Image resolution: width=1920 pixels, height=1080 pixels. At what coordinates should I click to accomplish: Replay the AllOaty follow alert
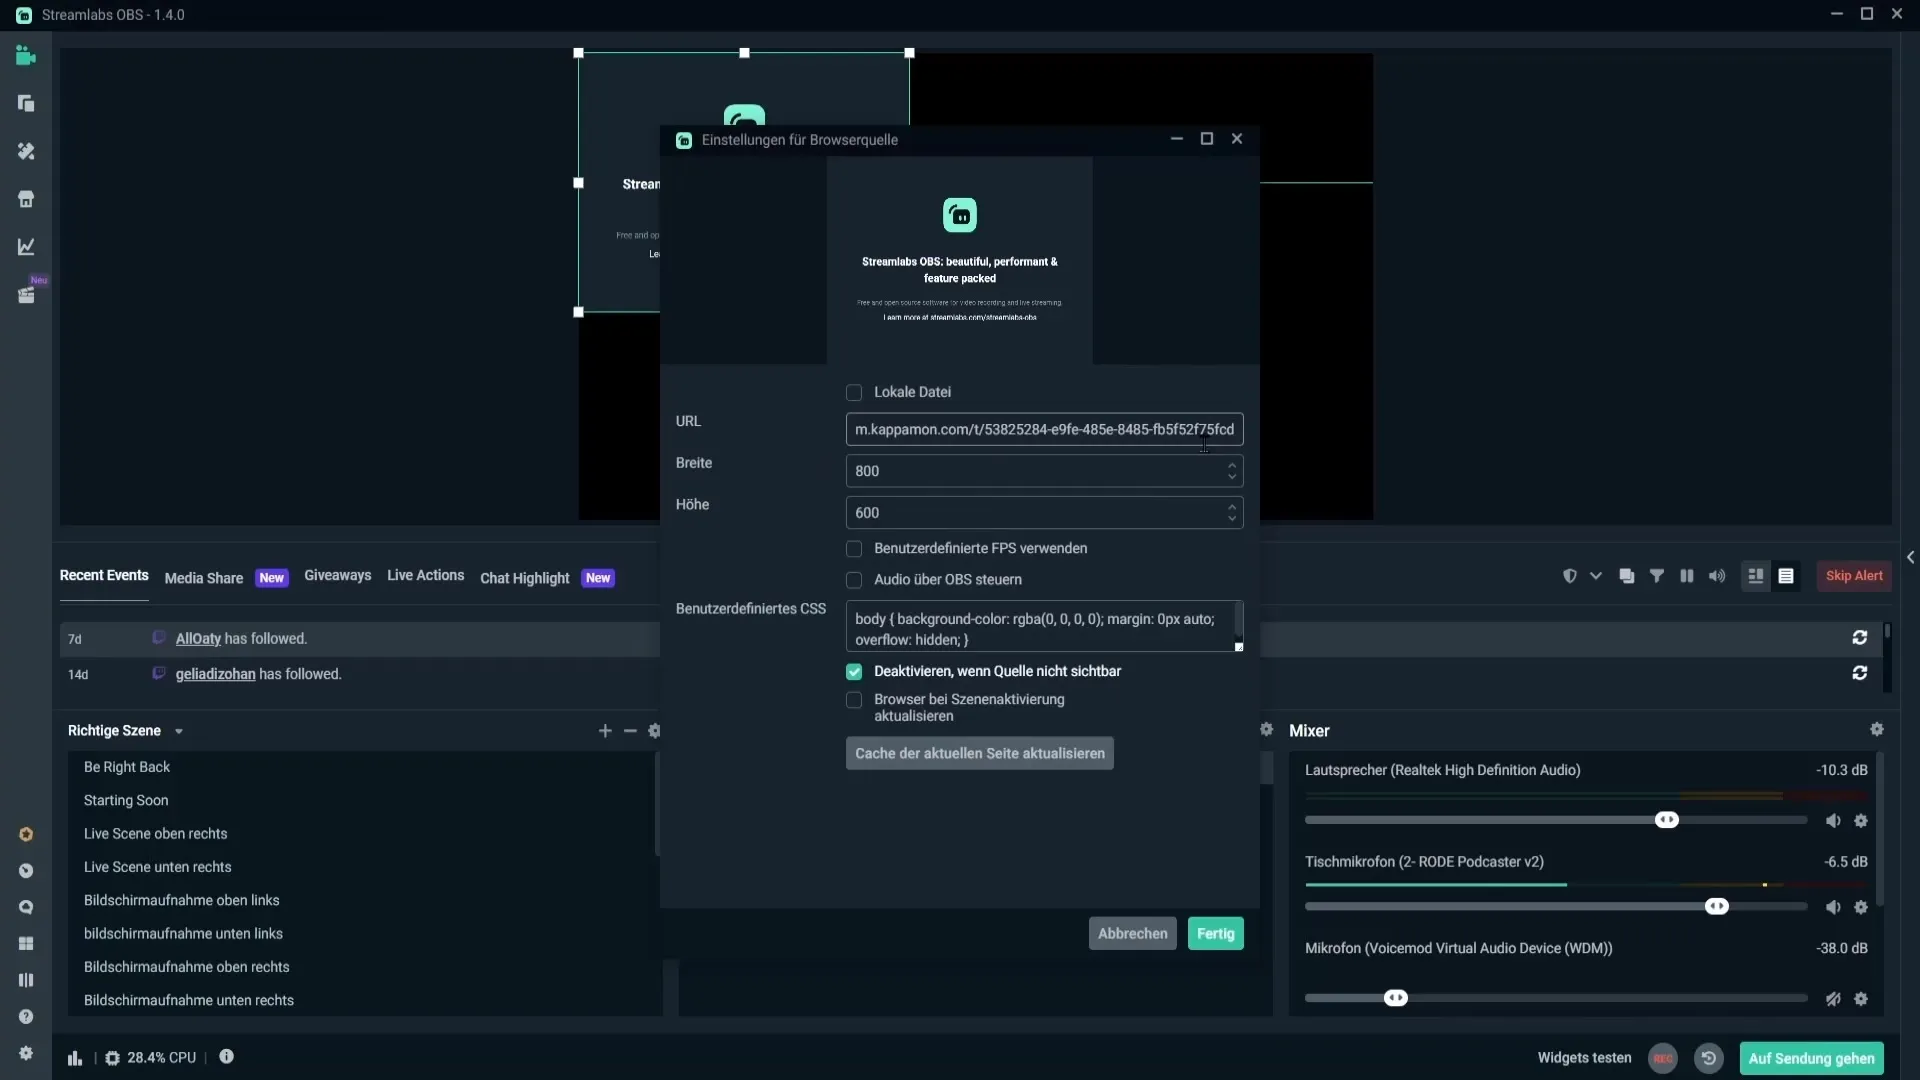(x=1860, y=638)
